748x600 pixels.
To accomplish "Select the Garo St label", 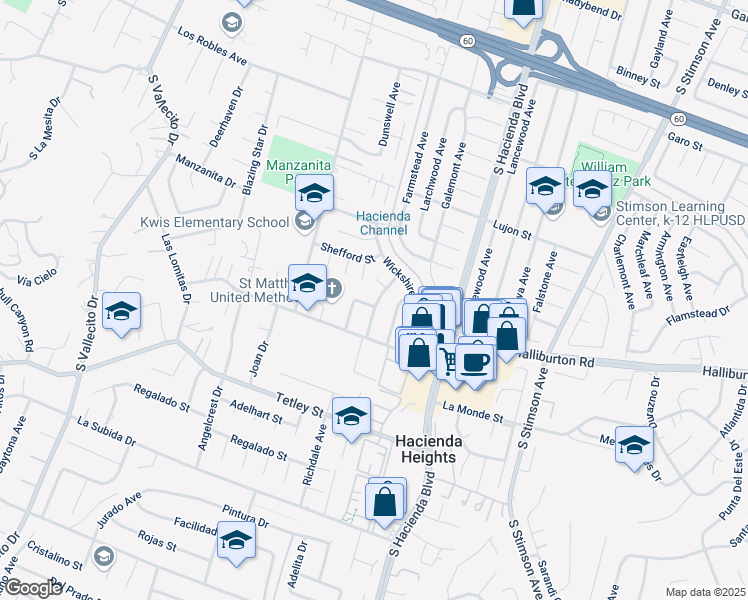I will (685, 142).
